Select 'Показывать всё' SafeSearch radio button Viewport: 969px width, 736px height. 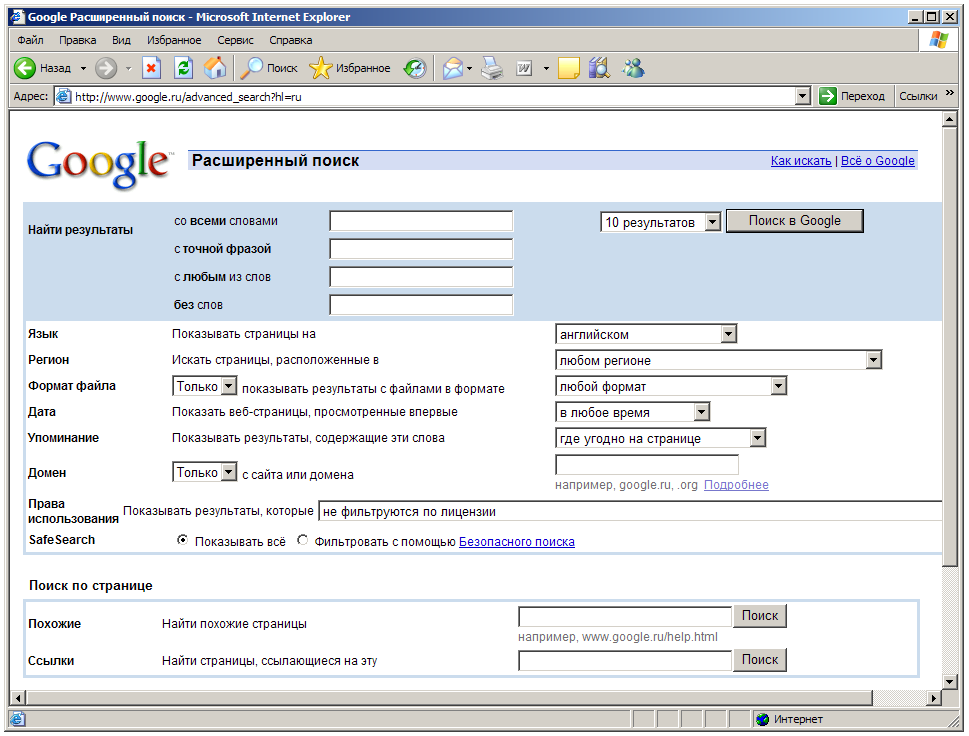coord(182,540)
